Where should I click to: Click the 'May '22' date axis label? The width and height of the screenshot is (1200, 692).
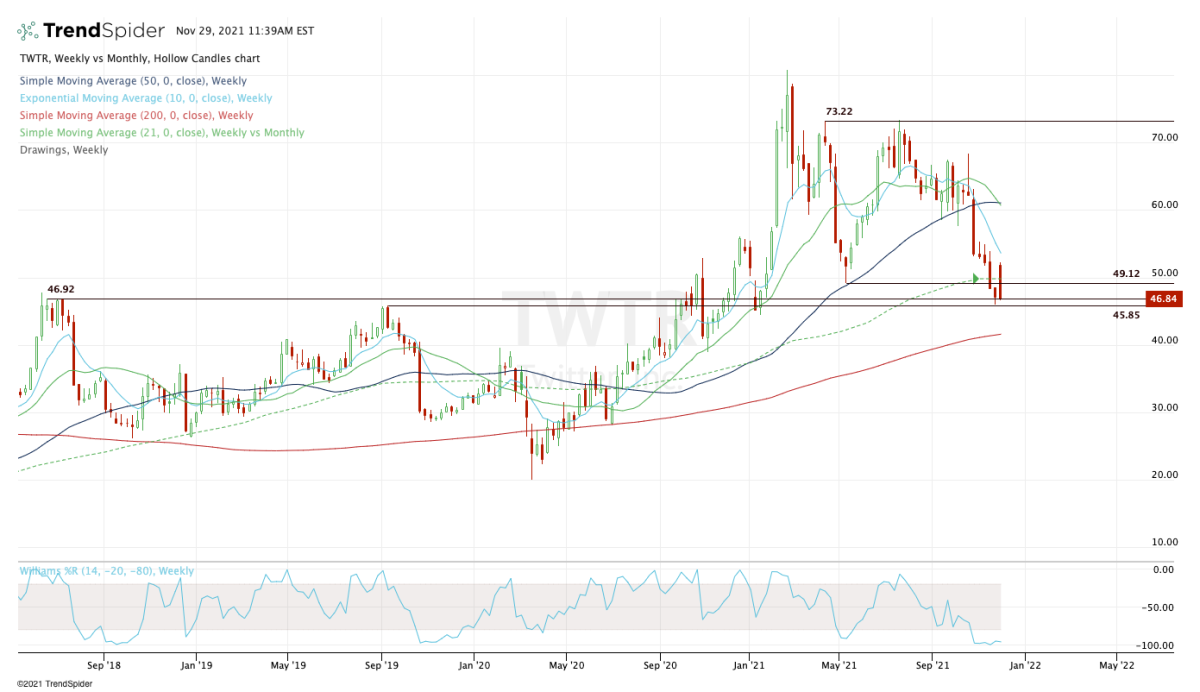tap(1116, 664)
